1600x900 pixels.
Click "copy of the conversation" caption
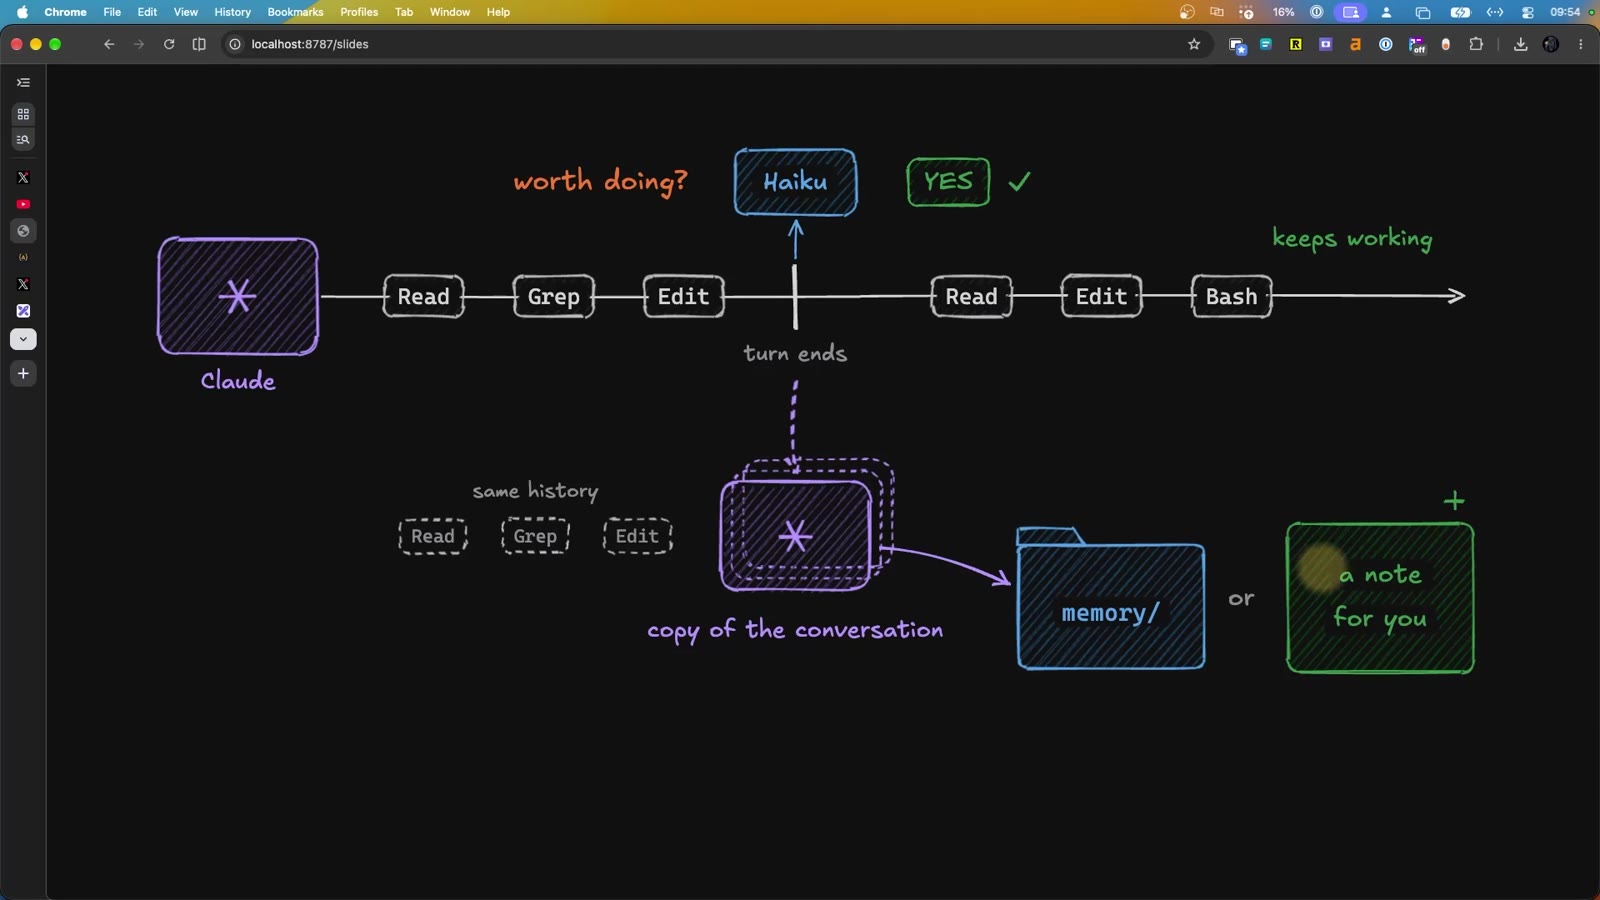click(795, 630)
